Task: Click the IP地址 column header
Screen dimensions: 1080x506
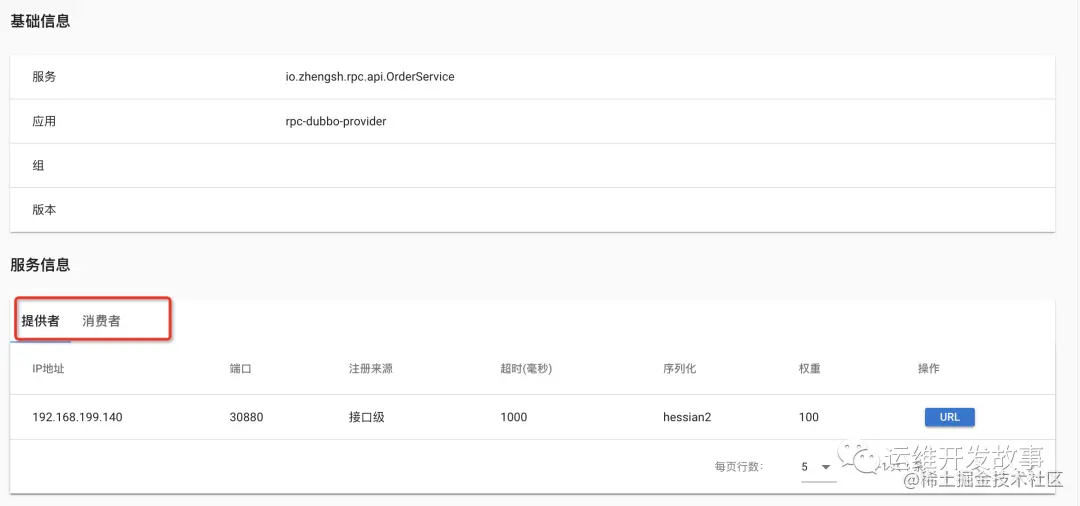Action: [48, 368]
